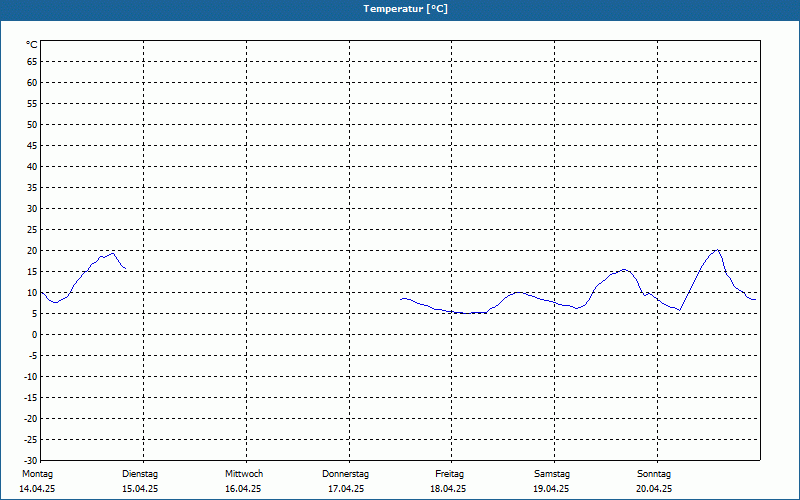Click the 20.04.25 date label

654,489
